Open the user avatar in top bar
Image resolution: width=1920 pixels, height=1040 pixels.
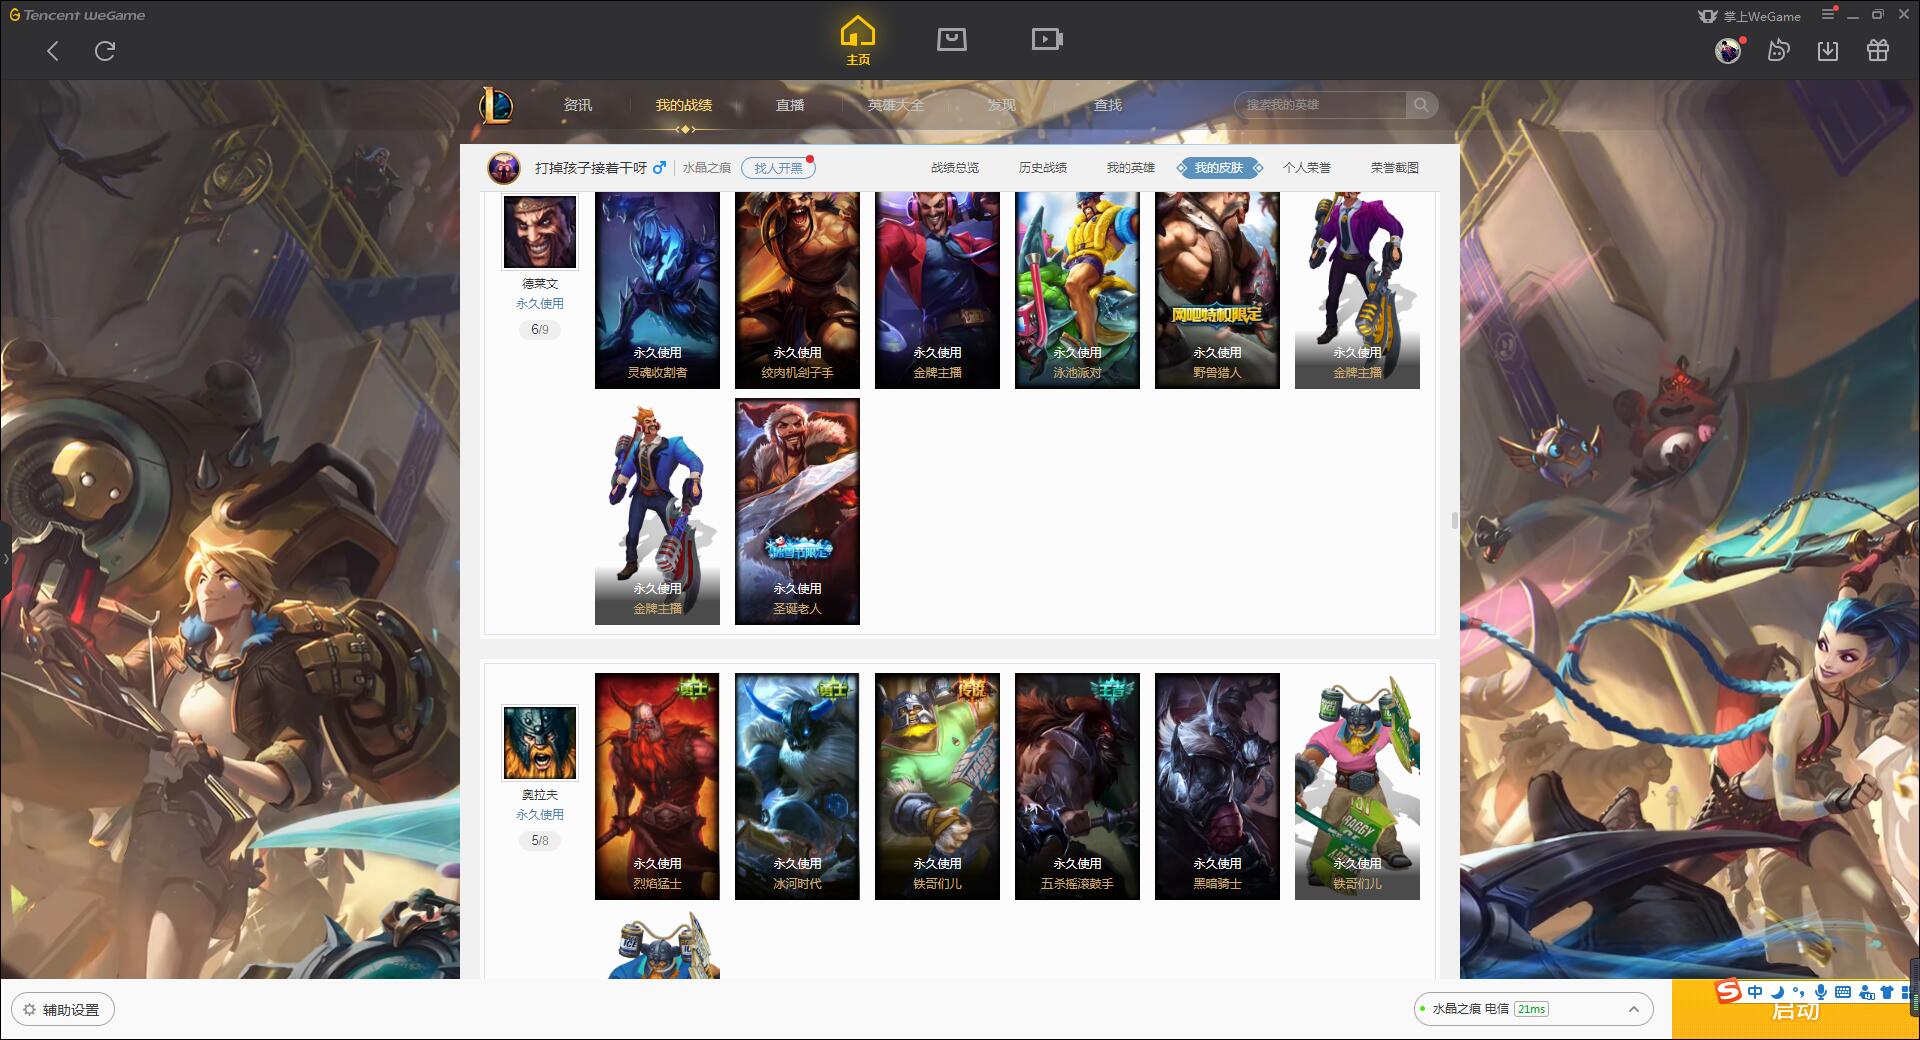pyautogui.click(x=1728, y=50)
